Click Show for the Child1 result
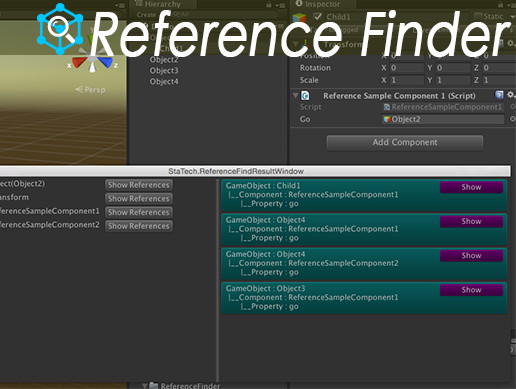 (x=471, y=187)
